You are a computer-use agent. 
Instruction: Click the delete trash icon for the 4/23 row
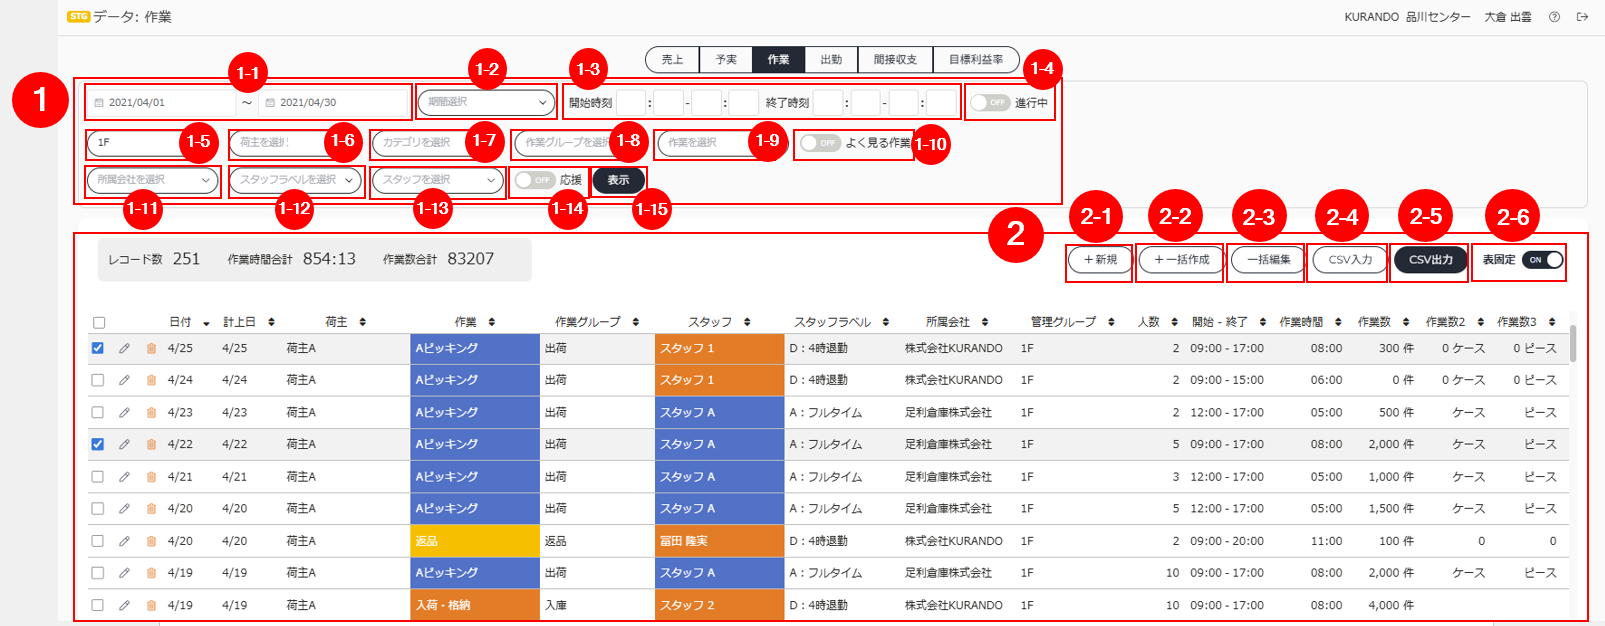pyautogui.click(x=151, y=413)
